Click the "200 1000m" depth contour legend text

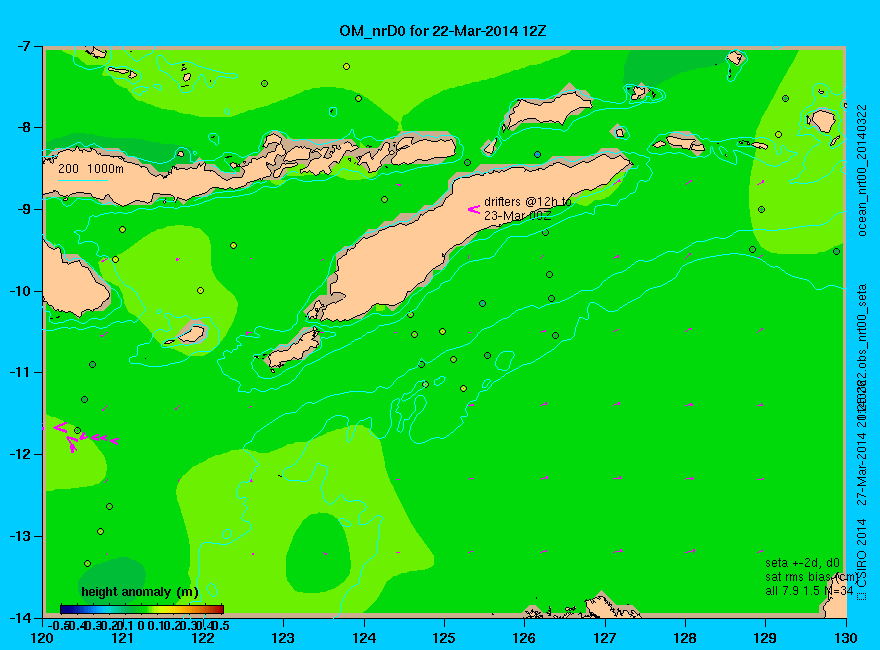[x=91, y=168]
